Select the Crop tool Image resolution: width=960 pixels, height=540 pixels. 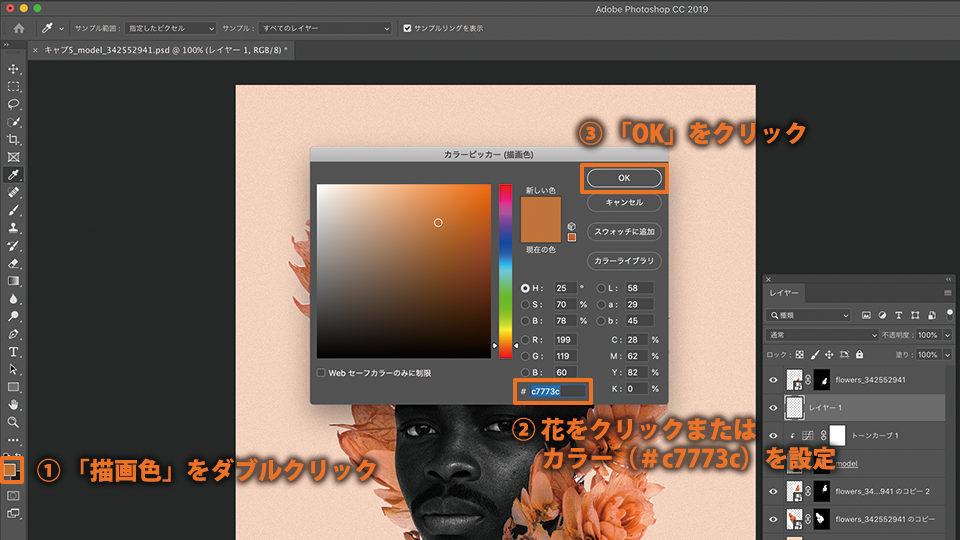coord(13,140)
